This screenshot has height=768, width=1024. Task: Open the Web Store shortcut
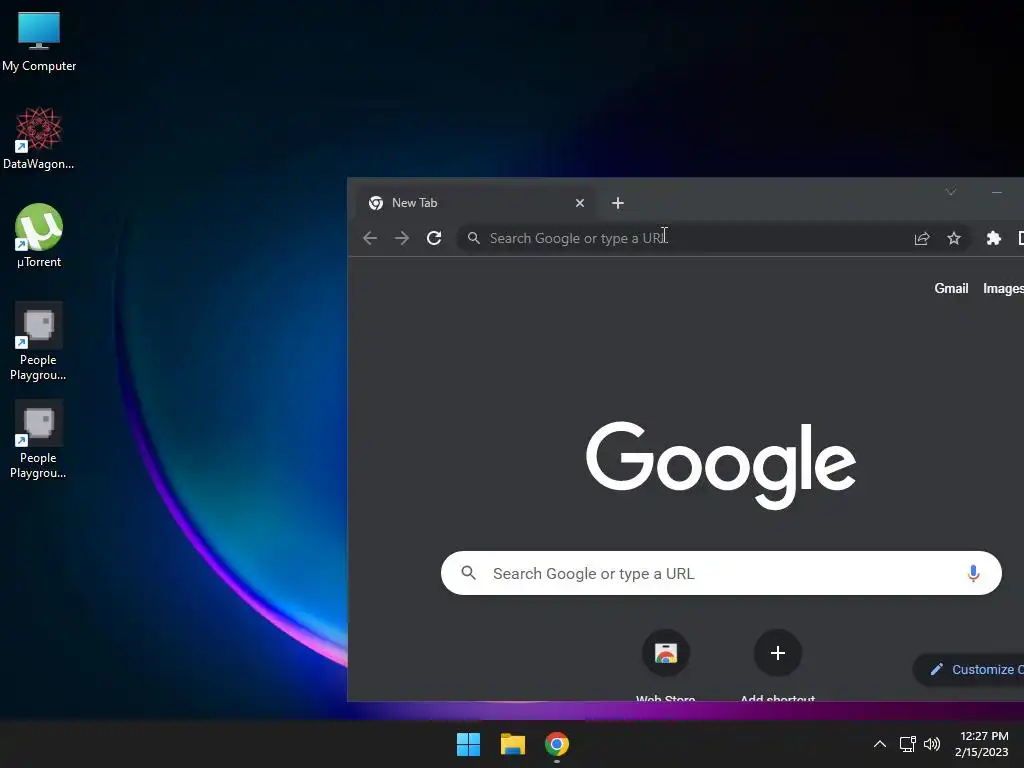(x=665, y=665)
